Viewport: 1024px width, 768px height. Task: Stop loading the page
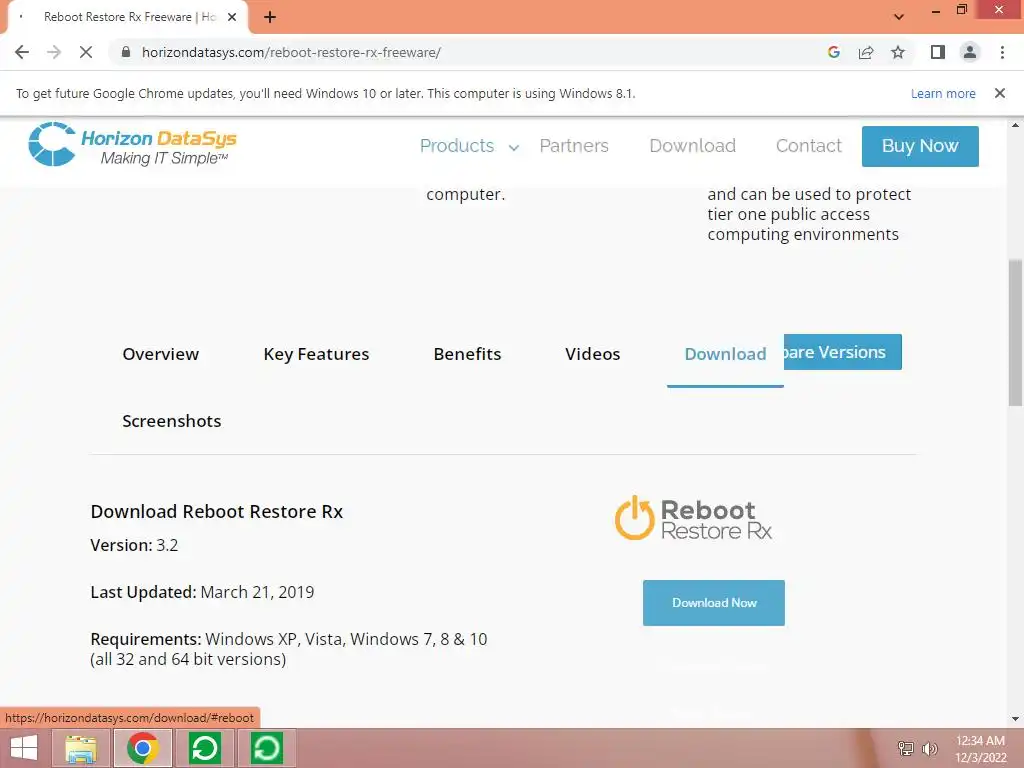[86, 52]
